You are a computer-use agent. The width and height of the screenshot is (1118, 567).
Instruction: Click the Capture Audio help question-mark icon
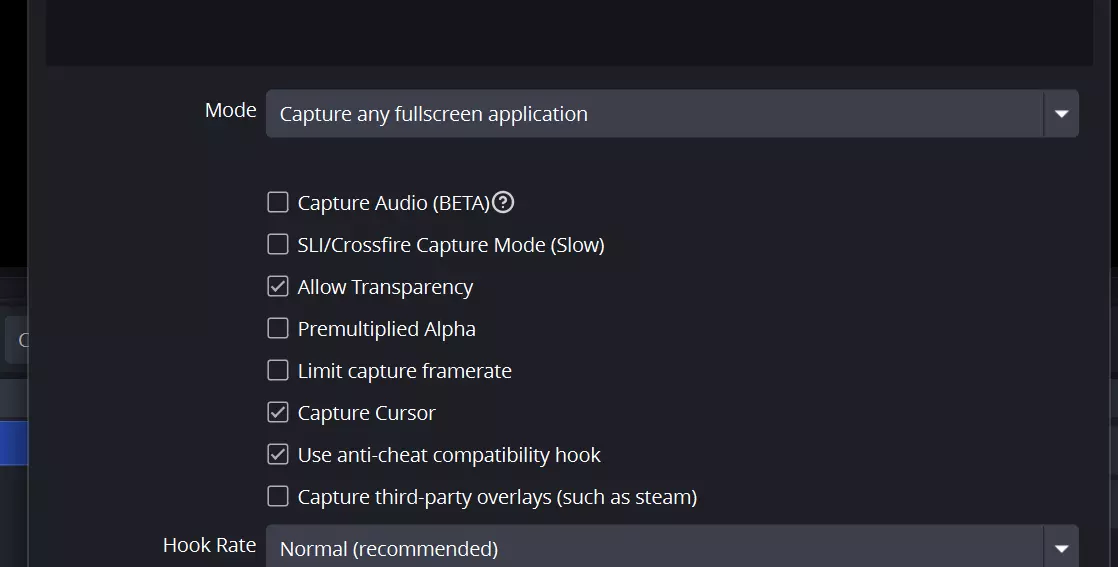[x=504, y=203]
